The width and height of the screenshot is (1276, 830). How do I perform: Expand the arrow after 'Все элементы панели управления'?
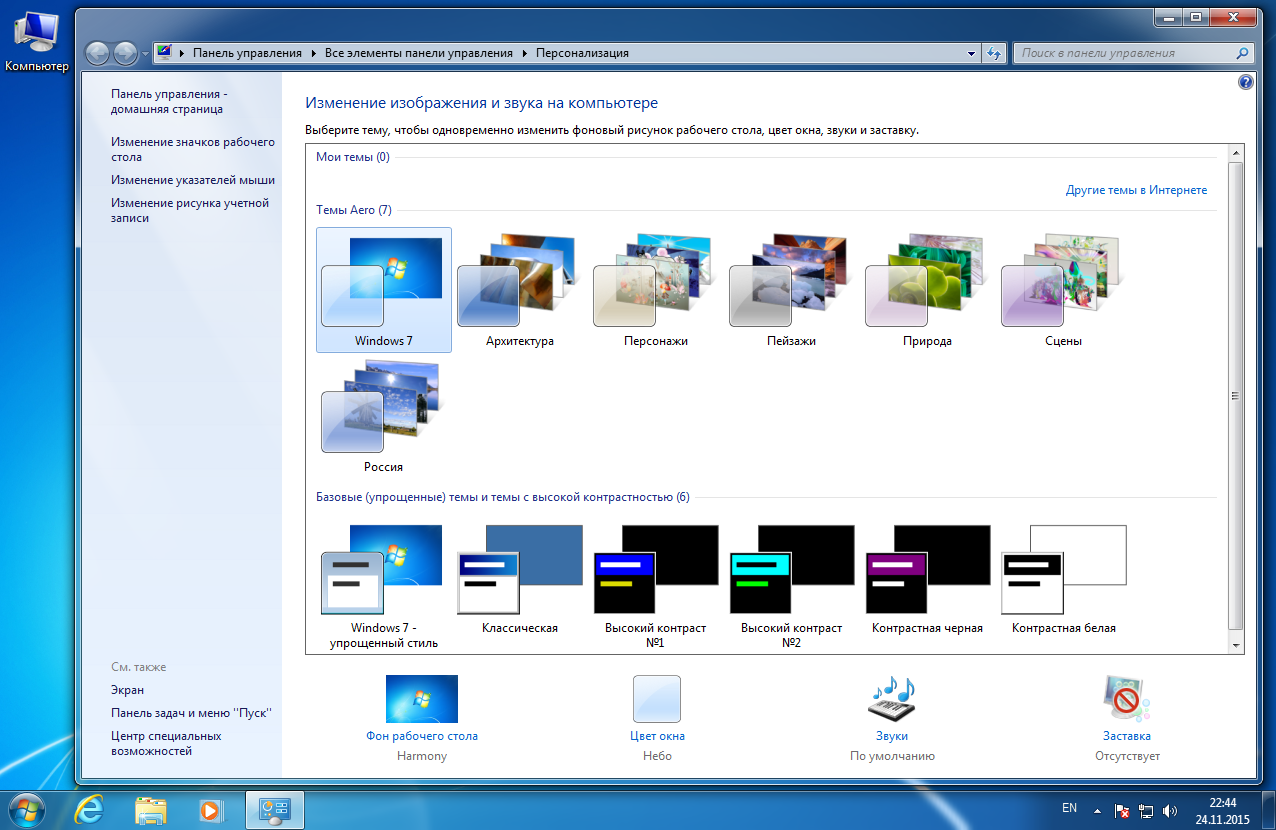pos(524,53)
